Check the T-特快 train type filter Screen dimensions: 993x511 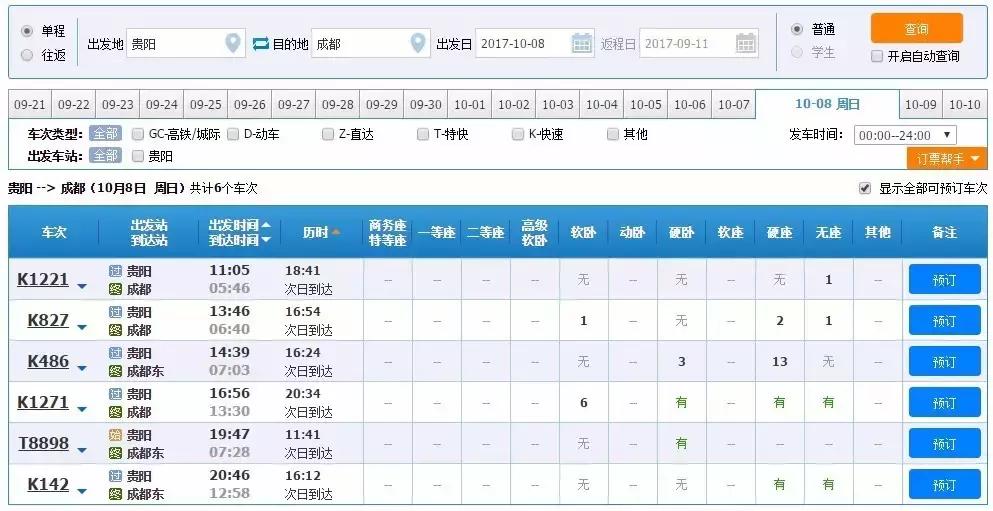coord(423,134)
